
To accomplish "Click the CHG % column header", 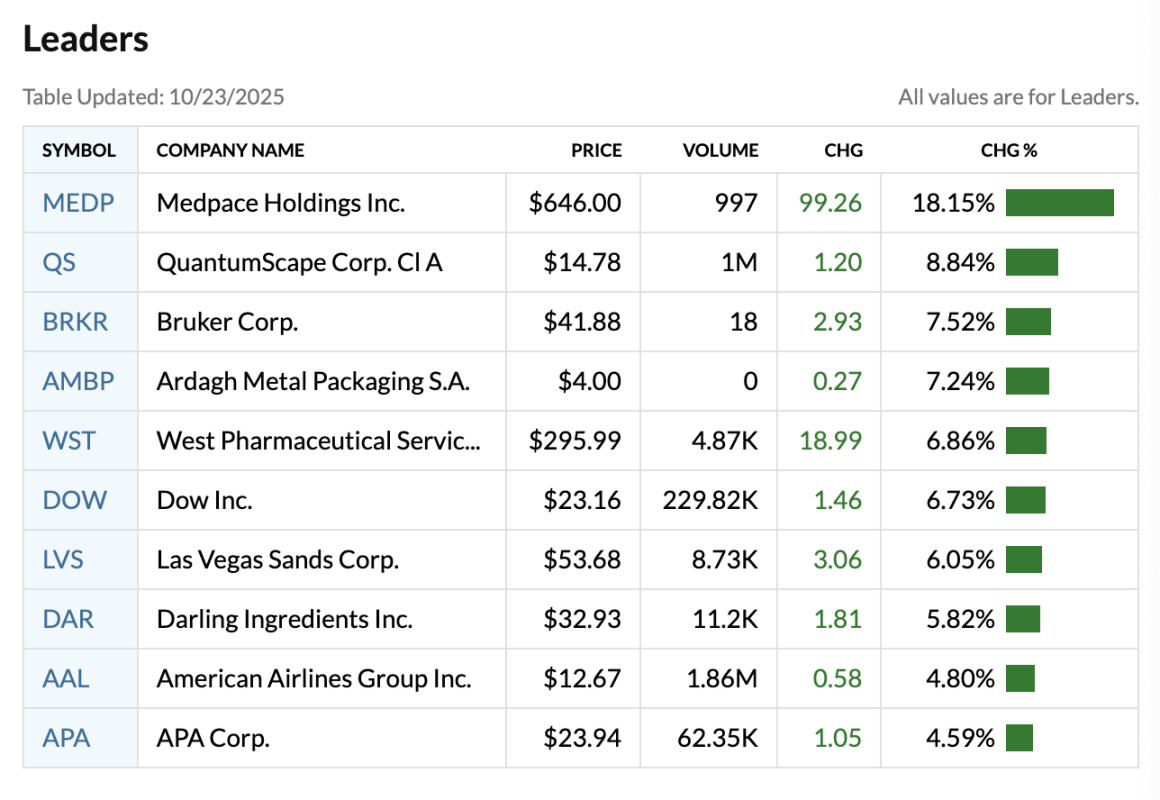I will pos(1009,151).
